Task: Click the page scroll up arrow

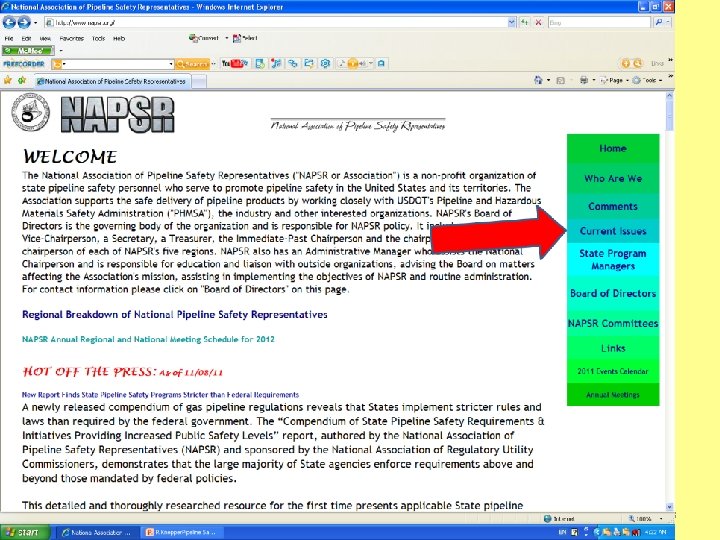Action: [x=669, y=96]
